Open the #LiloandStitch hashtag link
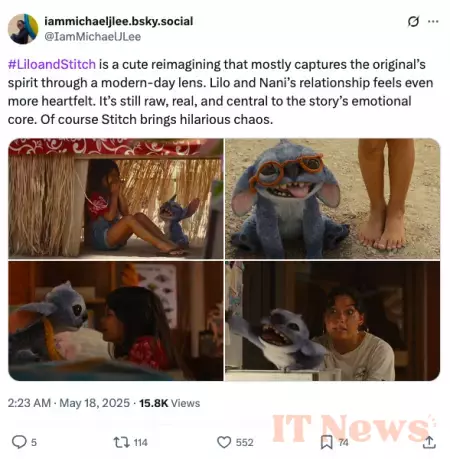Image resolution: width=450 pixels, height=459 pixels. 52,64
